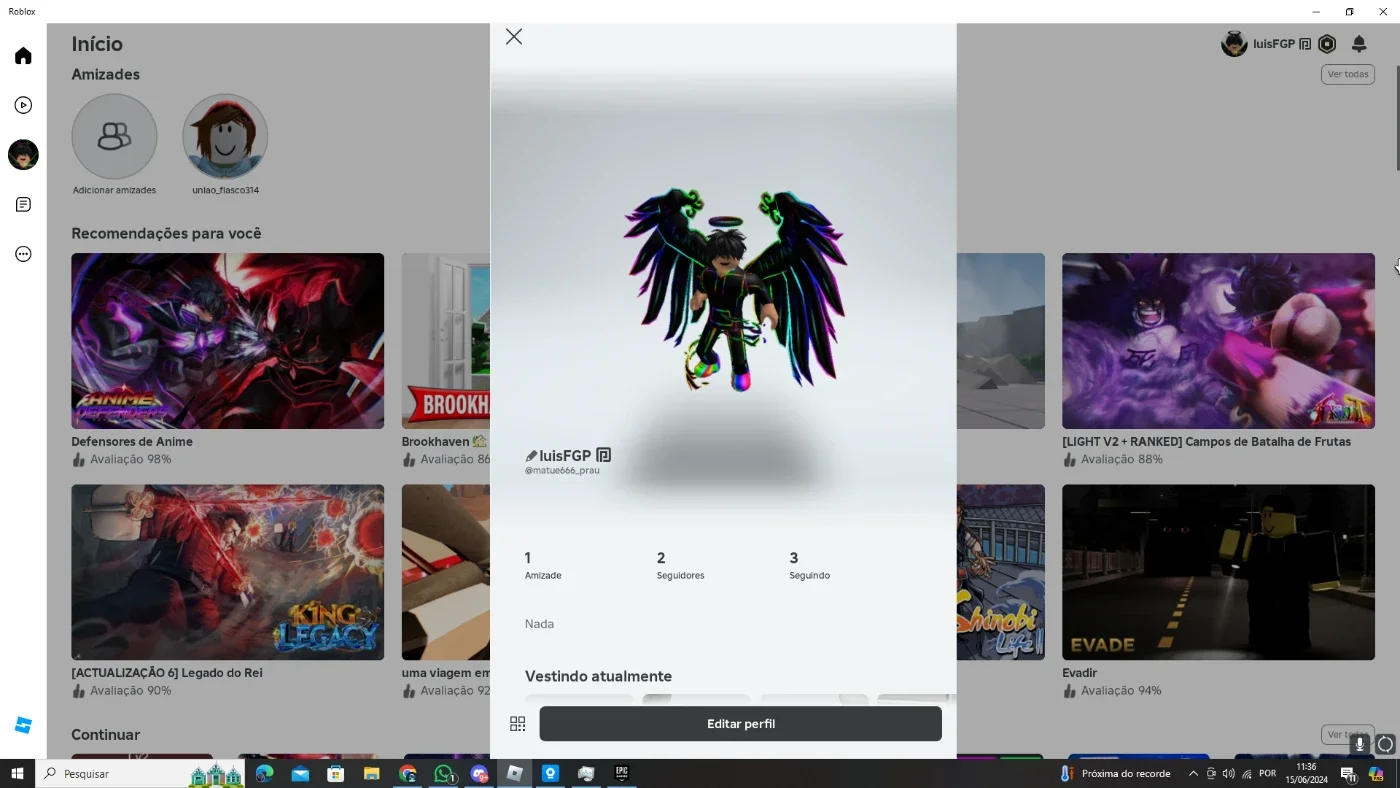The image size is (1400, 788).
Task: Open the More three-dots sidebar icon
Action: point(23,254)
